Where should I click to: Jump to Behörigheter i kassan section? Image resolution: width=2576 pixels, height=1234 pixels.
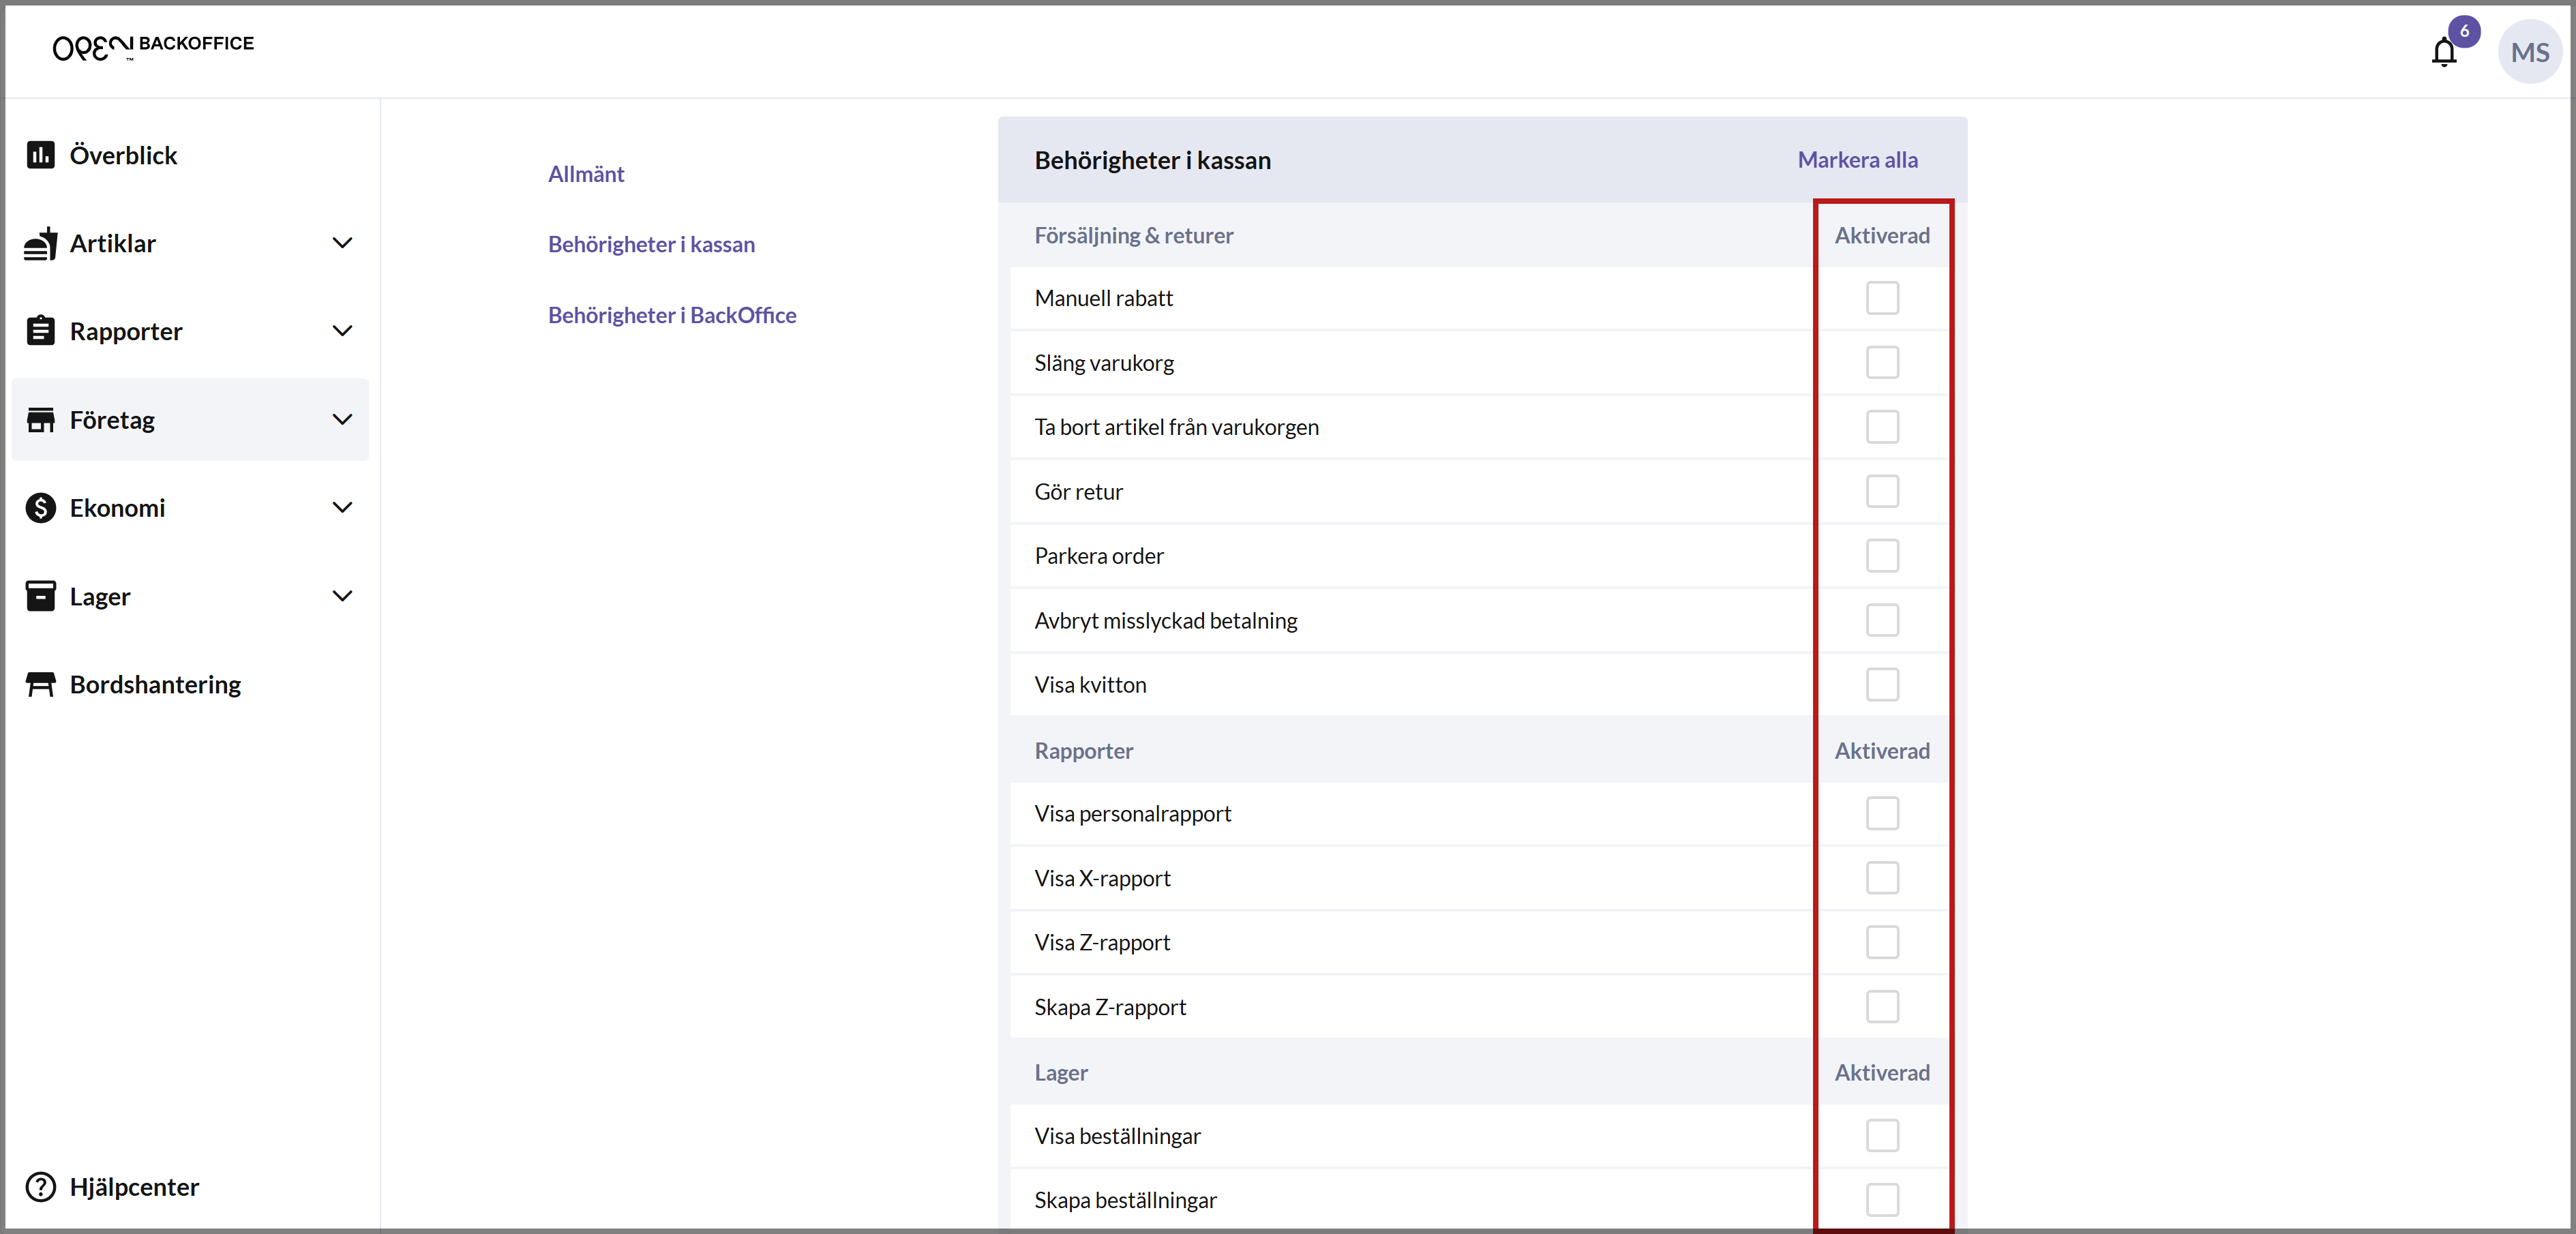pos(651,244)
